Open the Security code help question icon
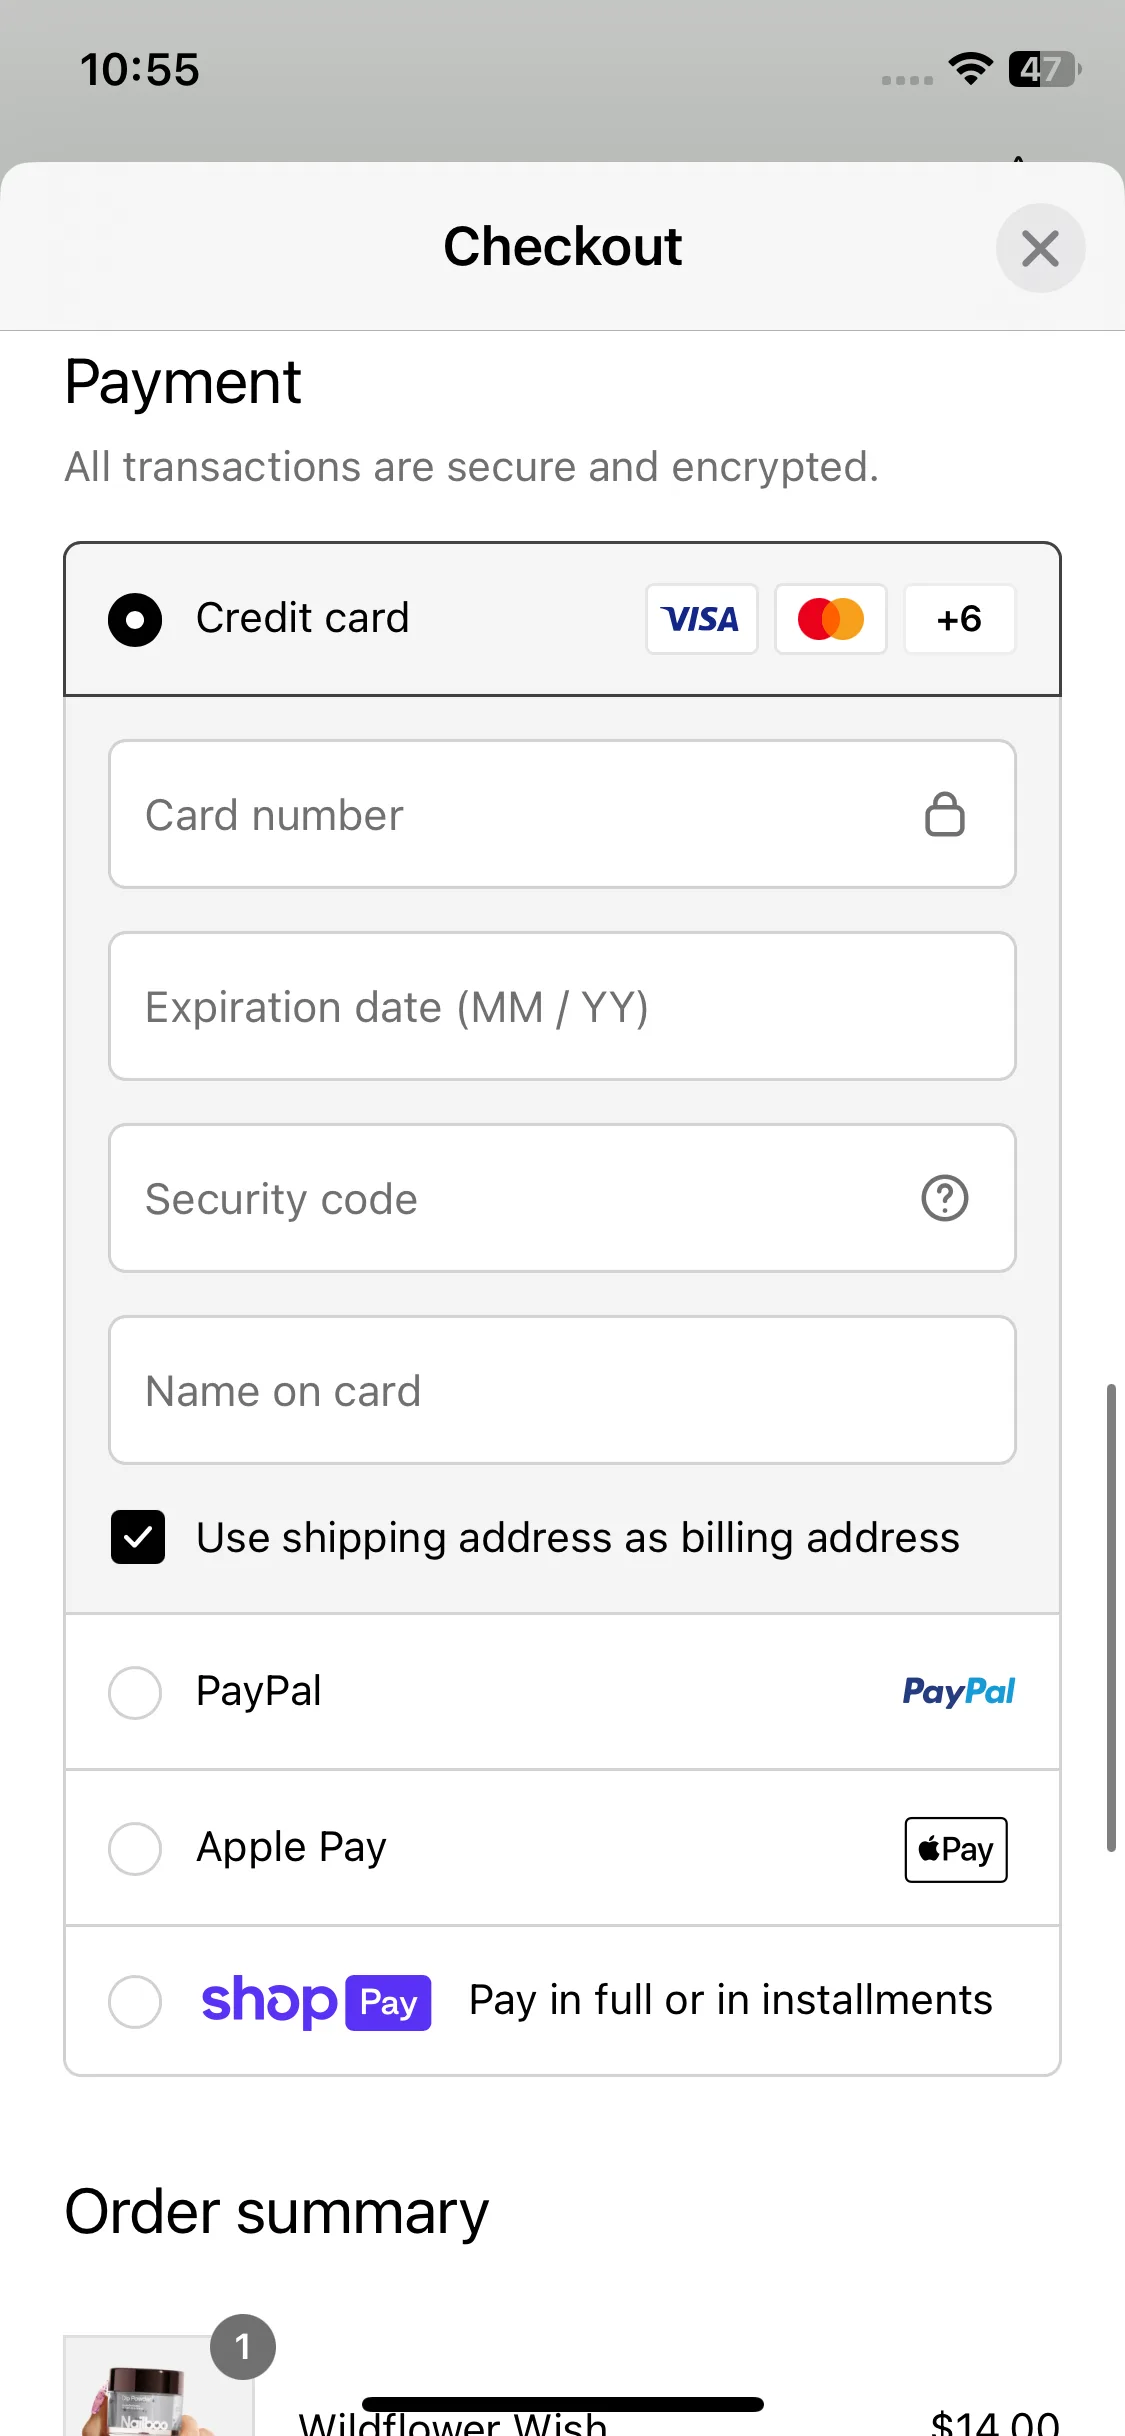The image size is (1125, 2436). click(944, 1198)
